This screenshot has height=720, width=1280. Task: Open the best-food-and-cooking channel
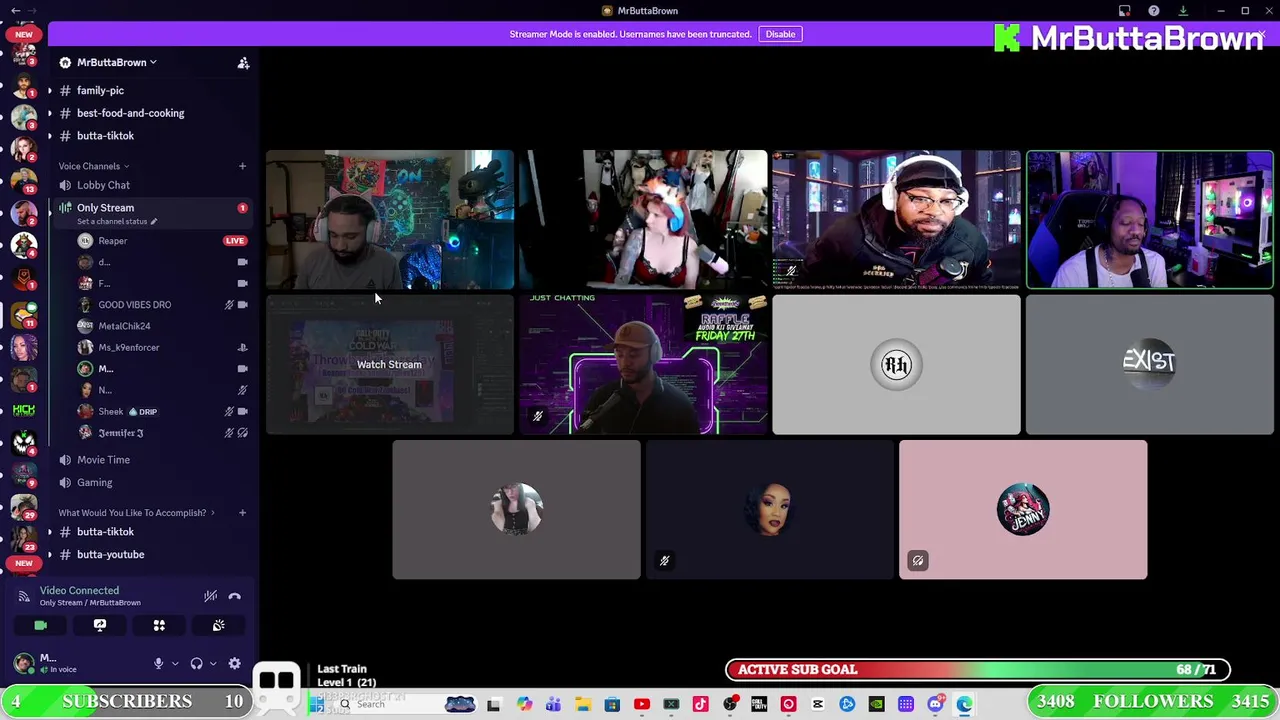click(x=130, y=113)
